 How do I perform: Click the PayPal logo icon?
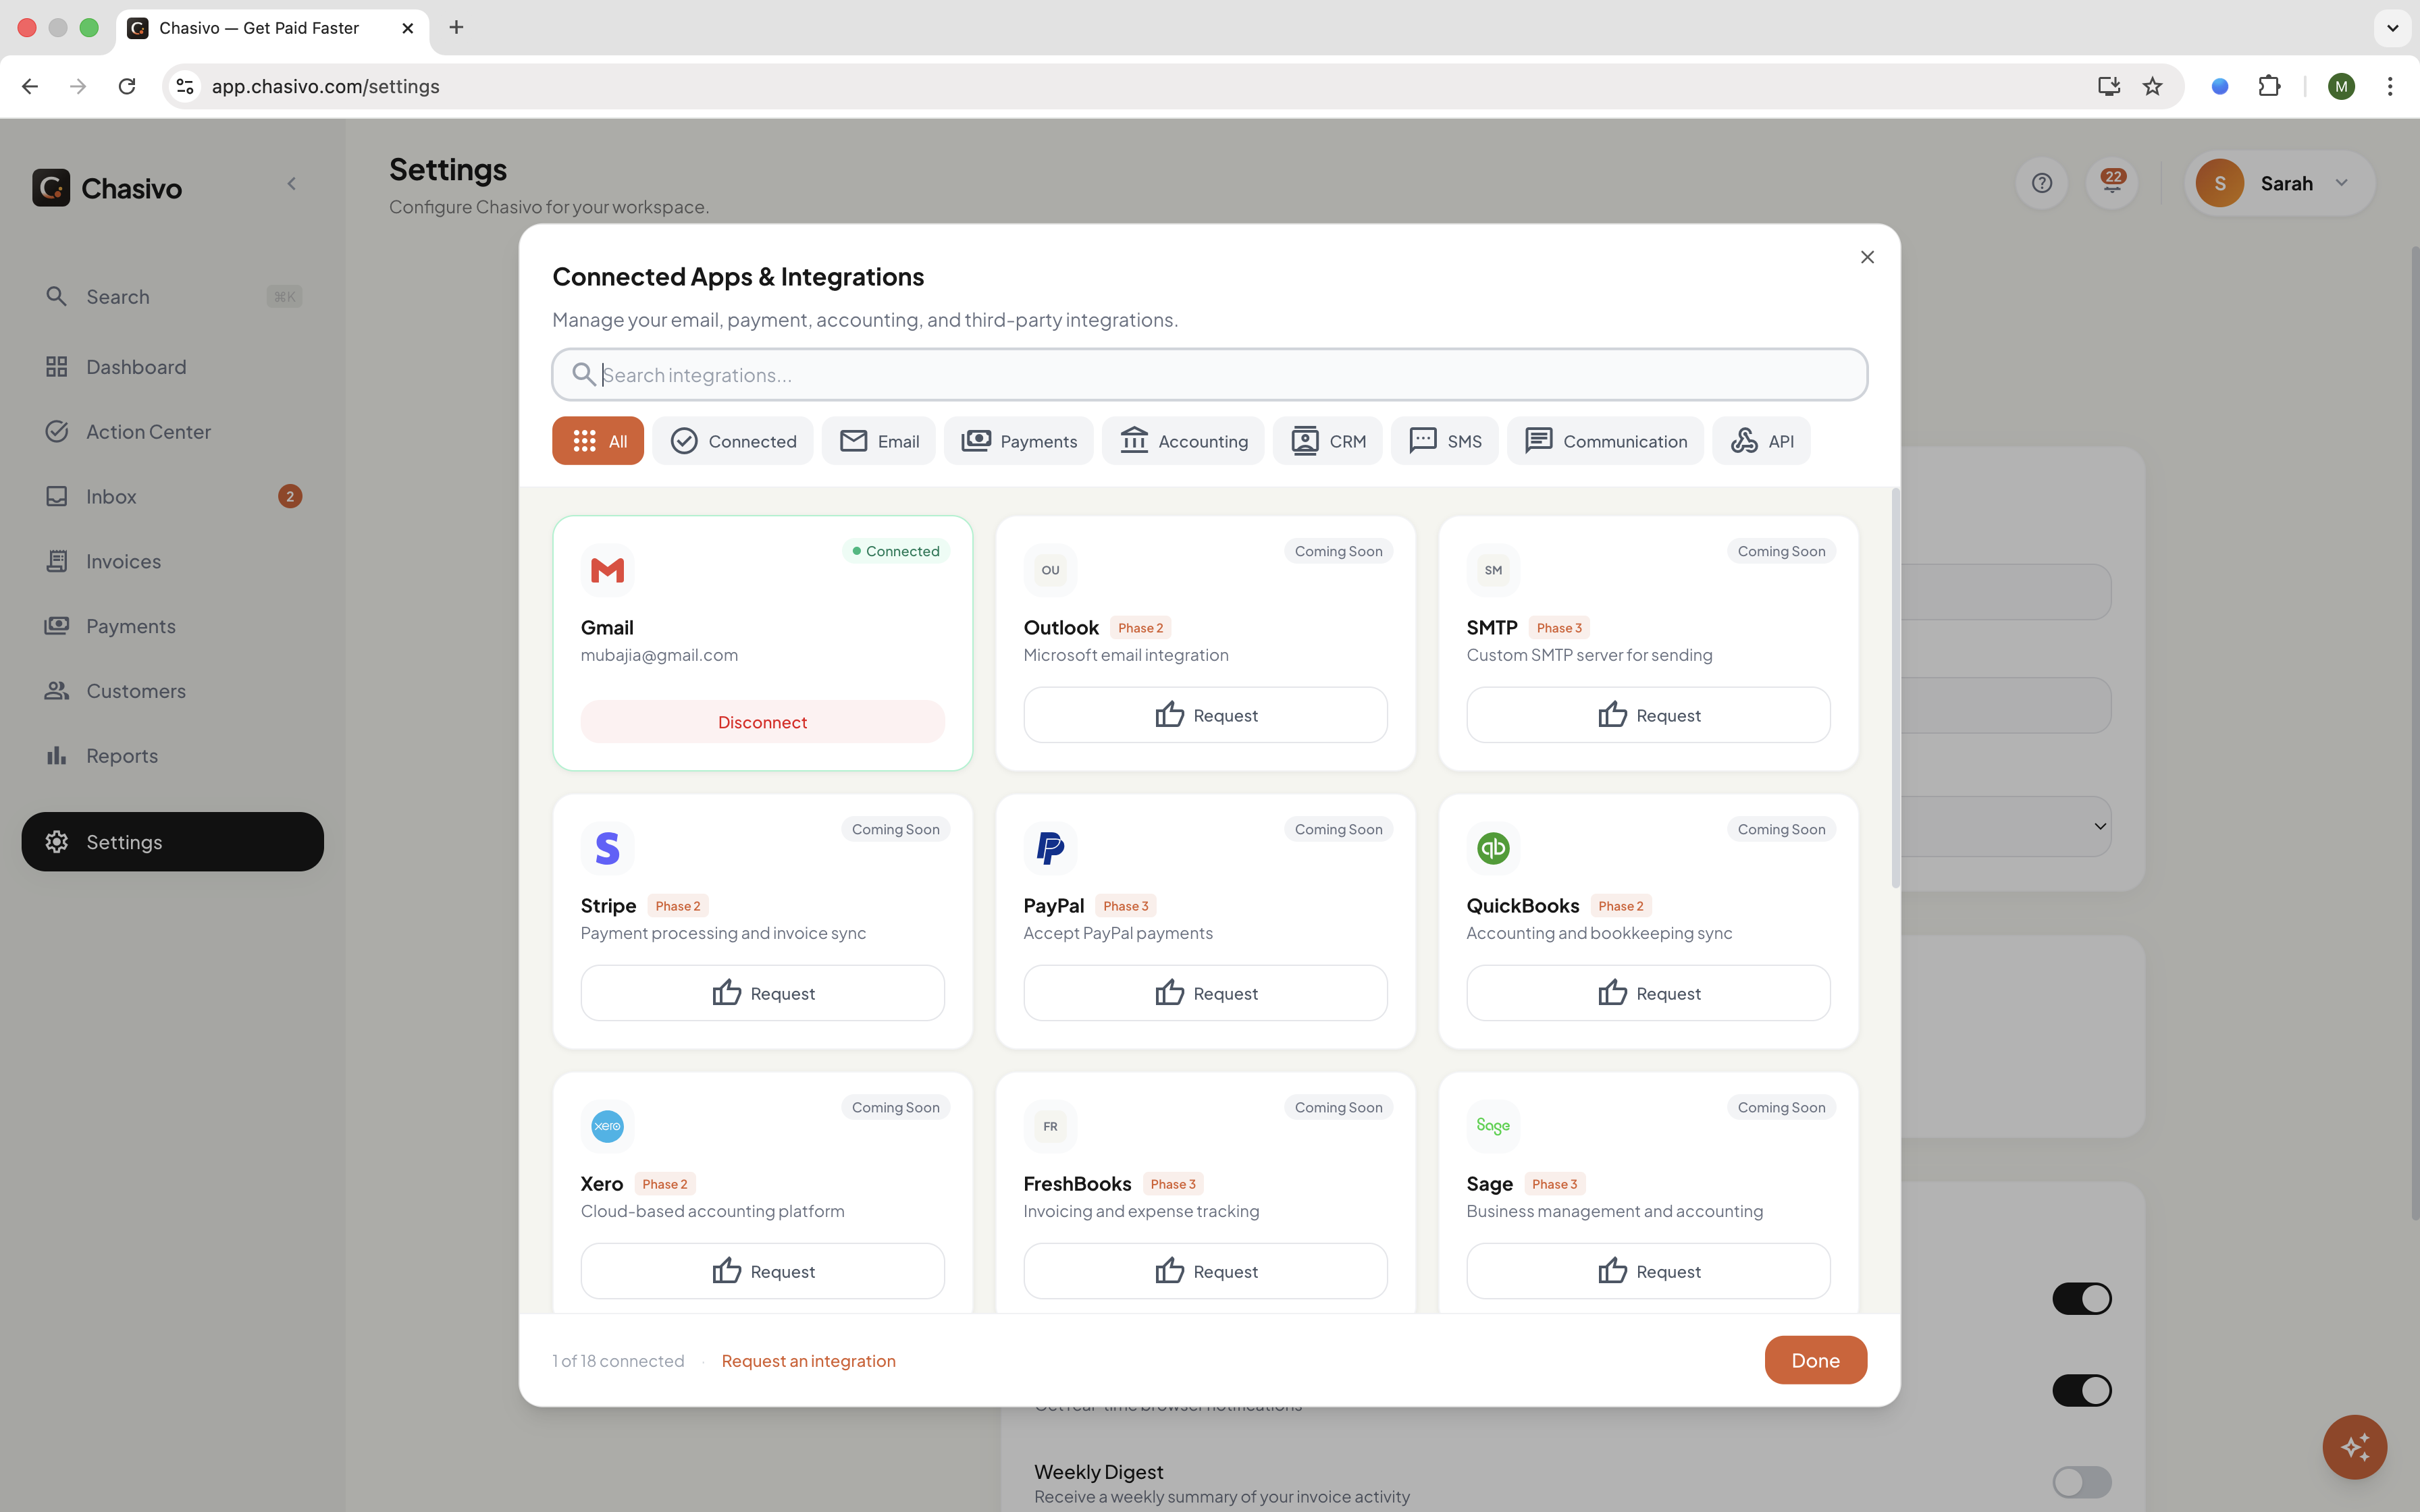click(x=1050, y=848)
